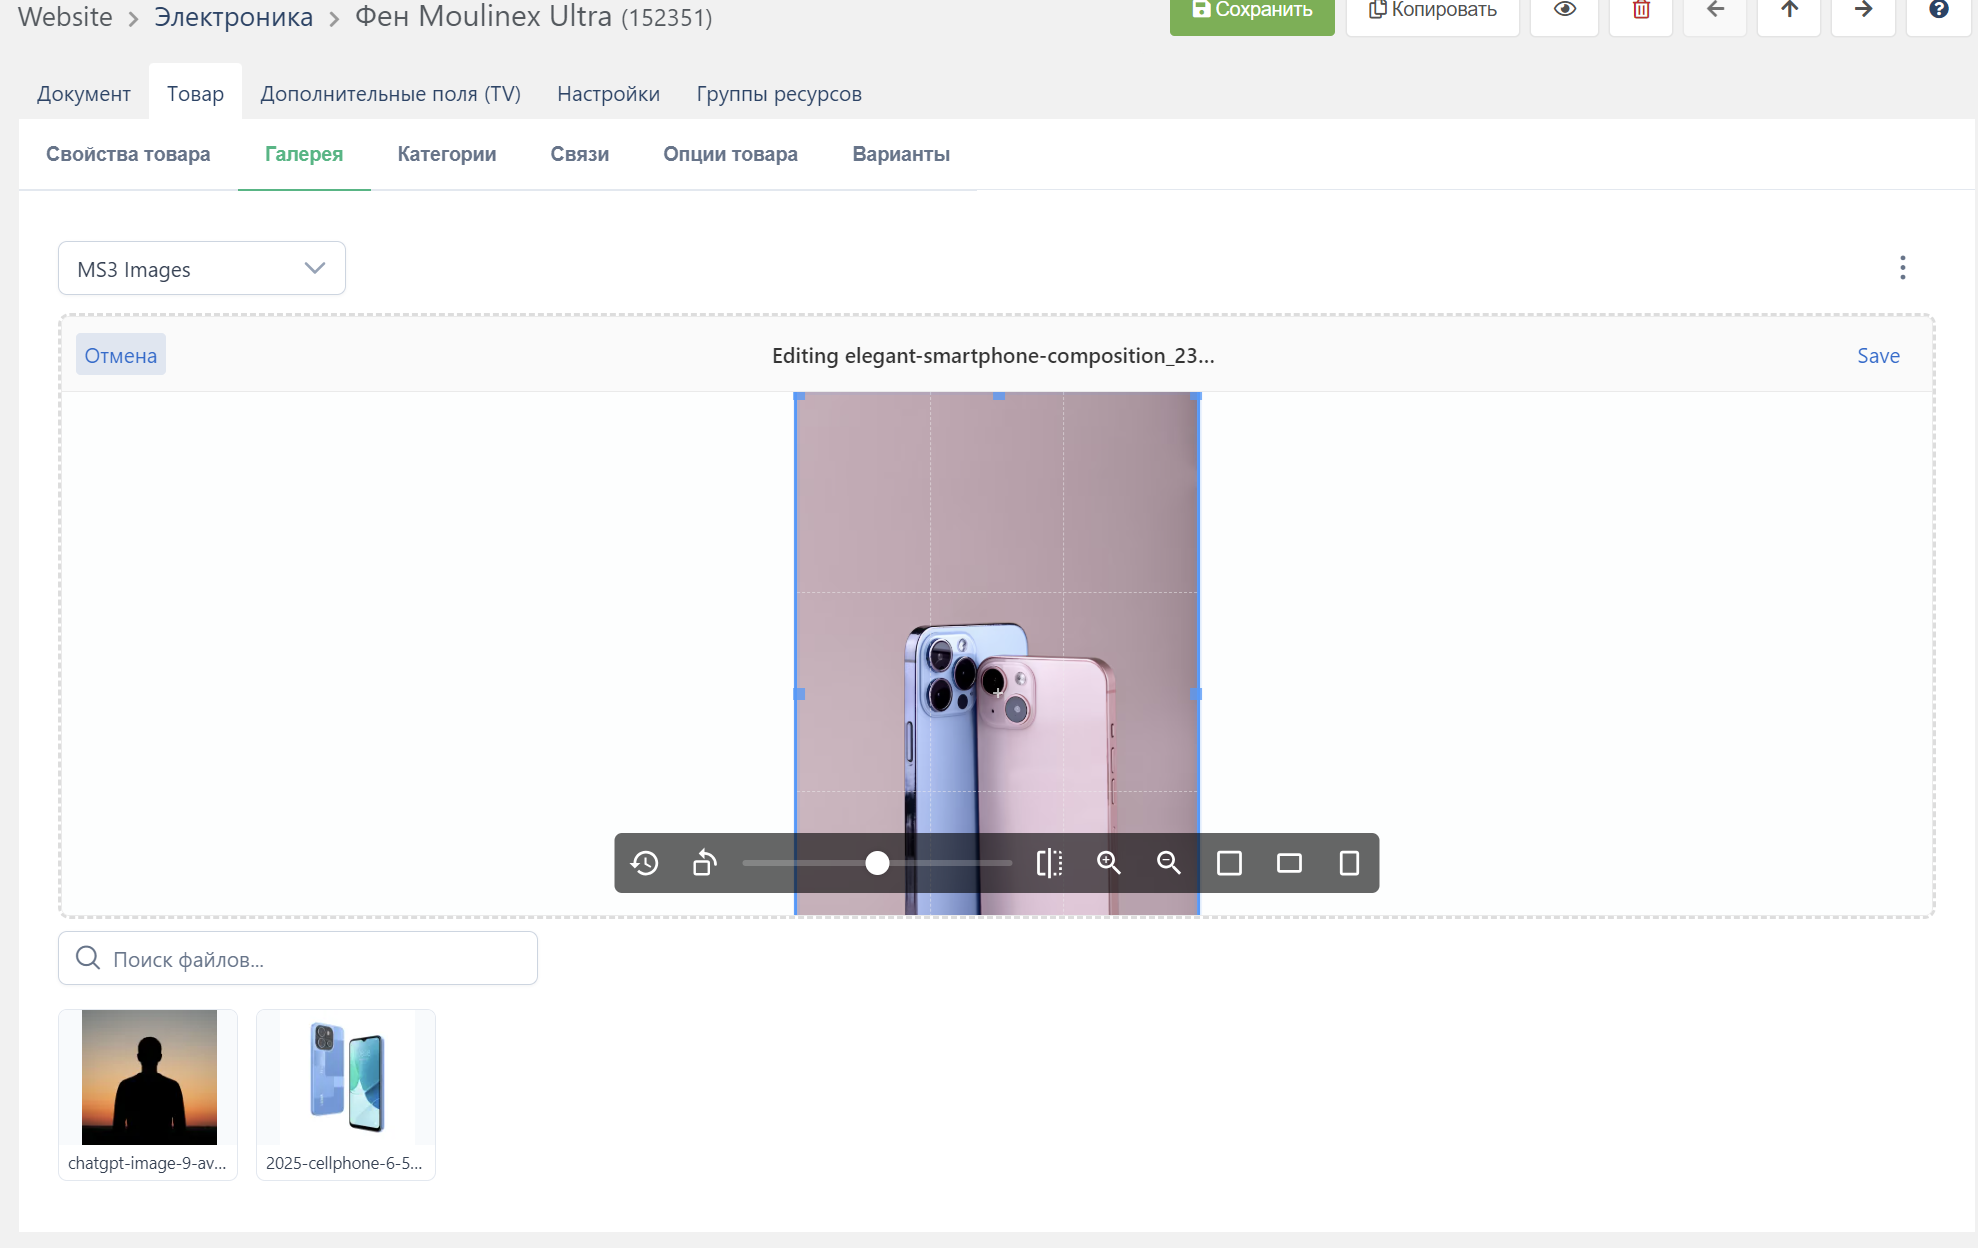The width and height of the screenshot is (1978, 1248).
Task: Set crop to landscape aspect ratio
Action: (x=1289, y=863)
